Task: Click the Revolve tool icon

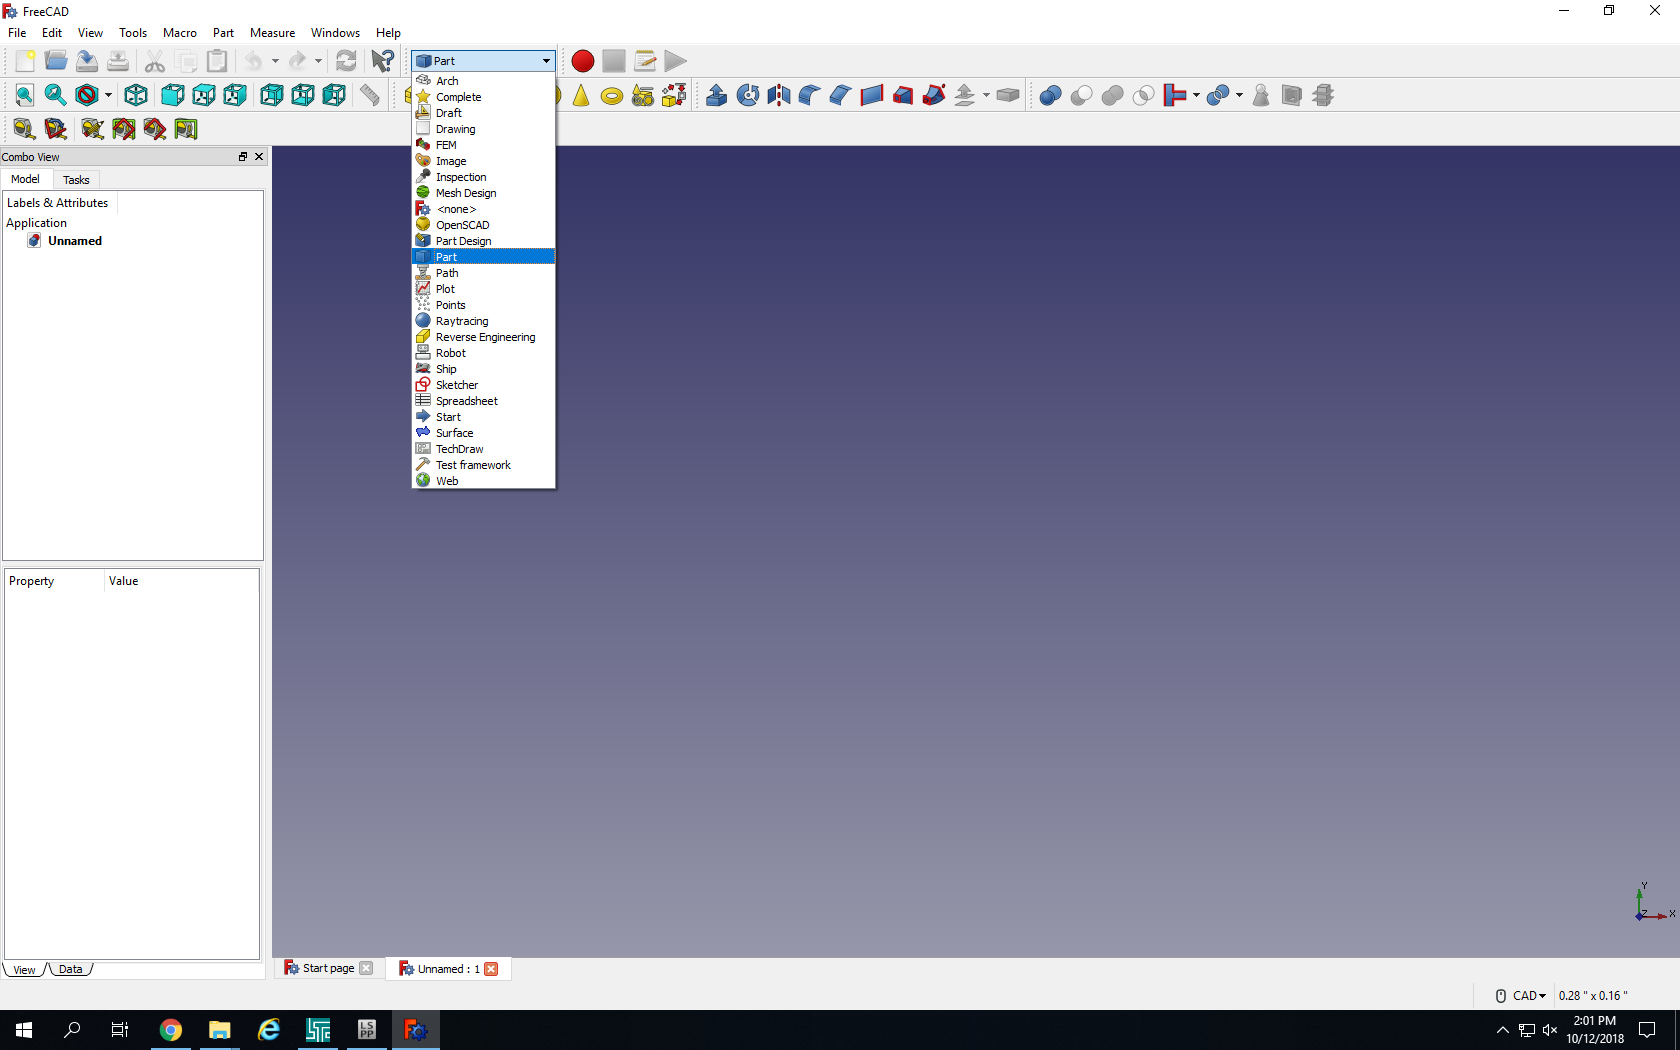Action: (747, 95)
